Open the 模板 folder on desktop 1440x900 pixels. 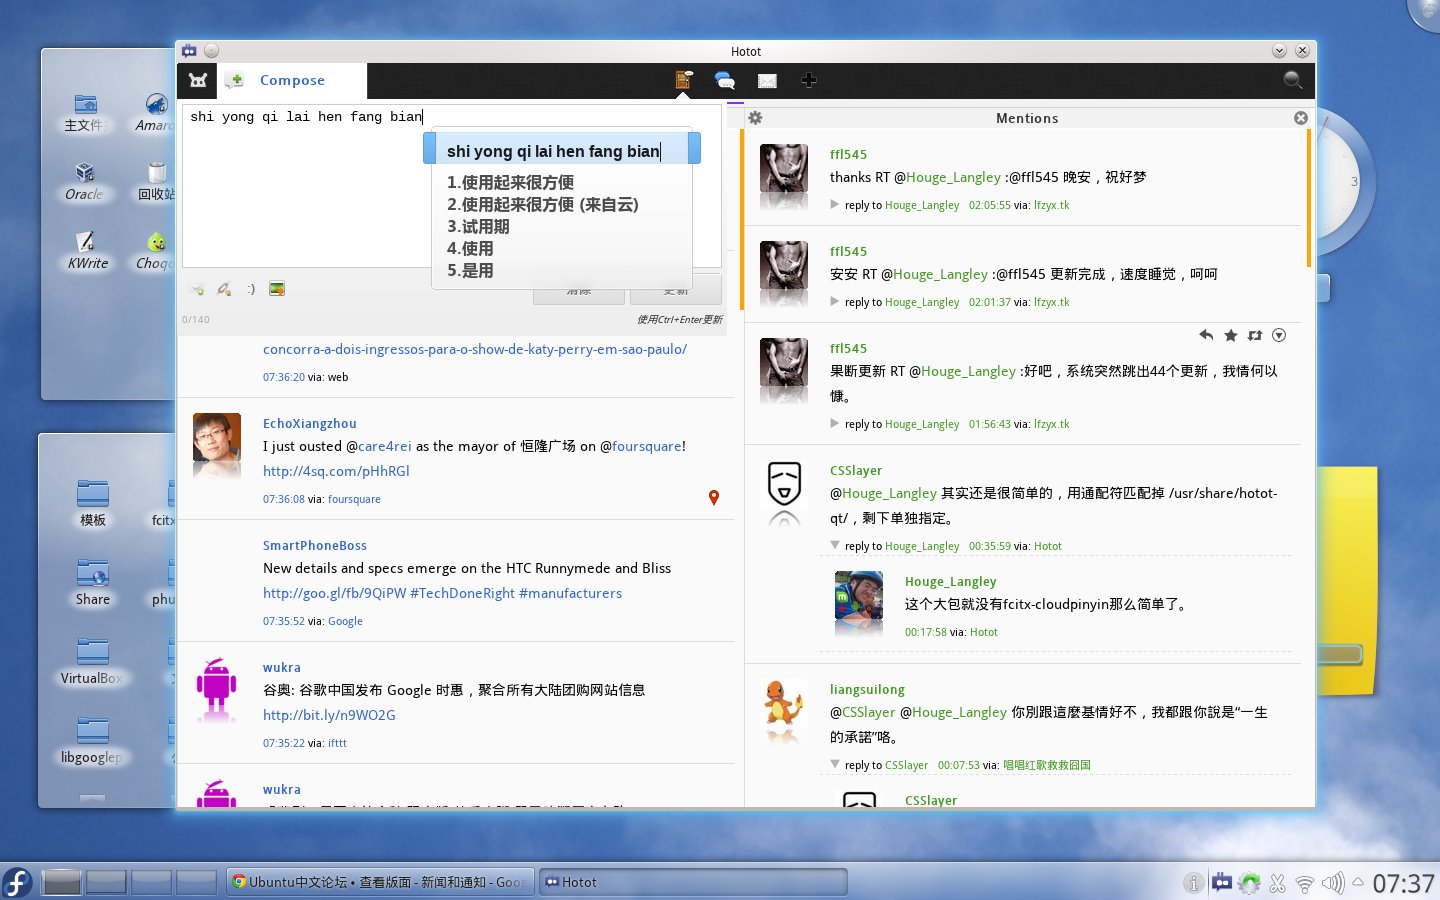click(x=92, y=503)
